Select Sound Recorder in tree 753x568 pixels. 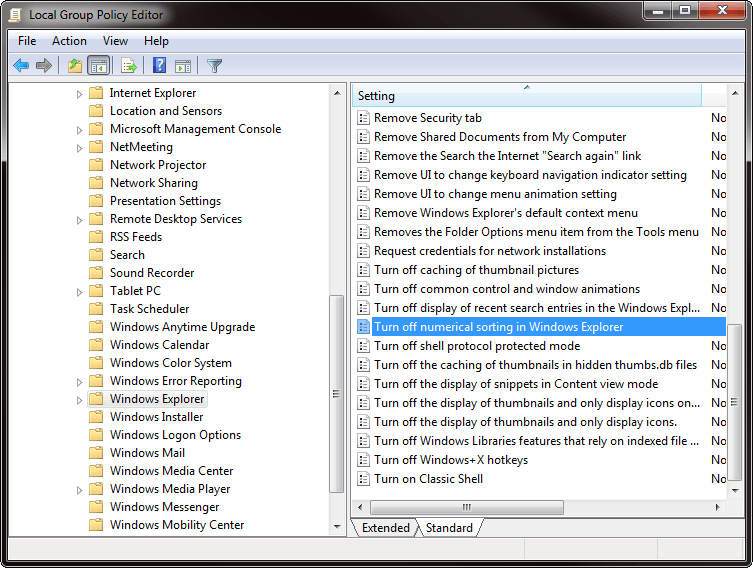(x=152, y=273)
